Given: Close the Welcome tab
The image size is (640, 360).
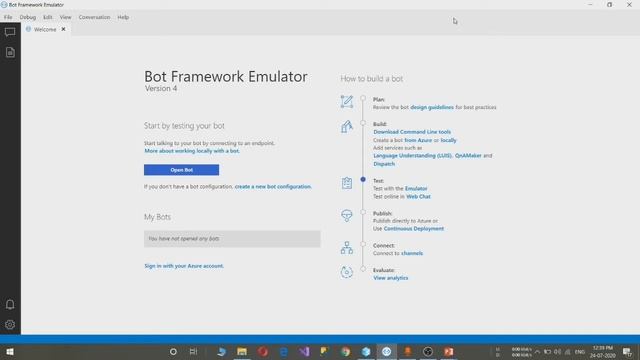Looking at the screenshot, I should coord(63,29).
